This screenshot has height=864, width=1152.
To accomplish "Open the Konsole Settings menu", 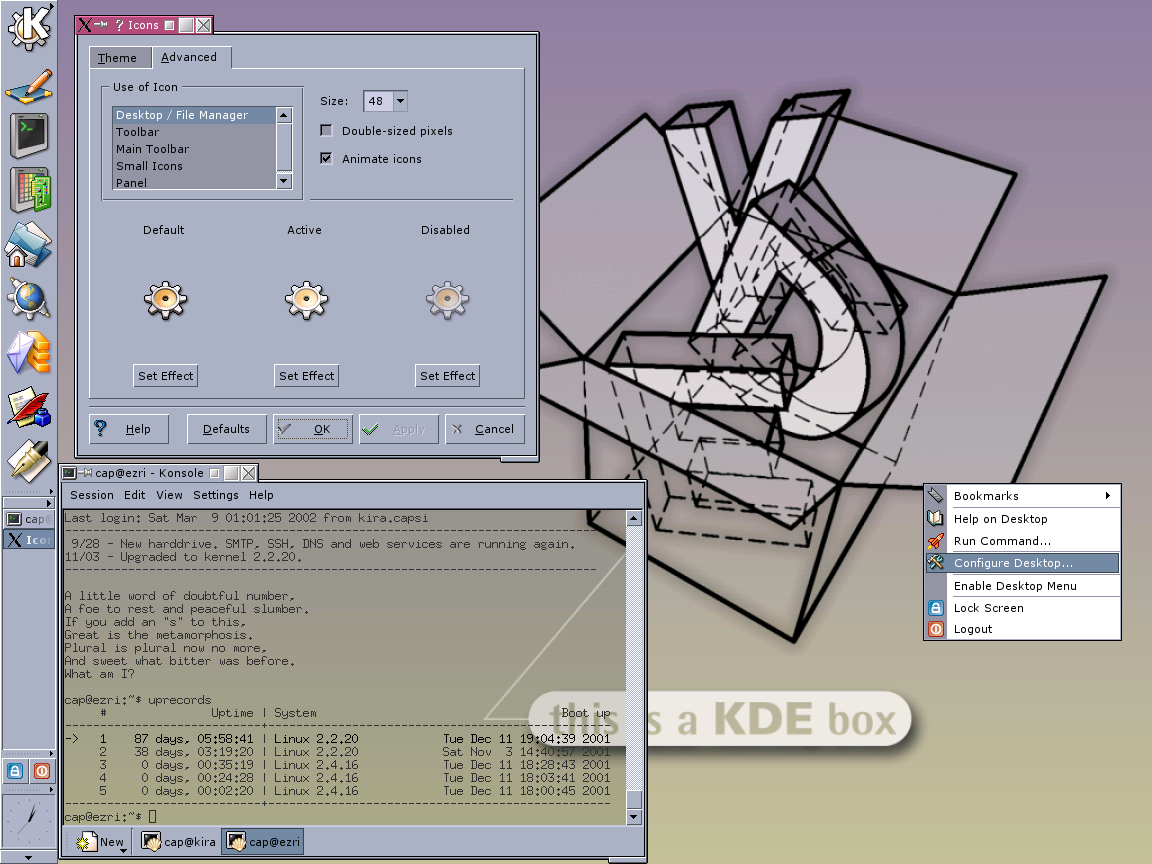I will point(216,495).
